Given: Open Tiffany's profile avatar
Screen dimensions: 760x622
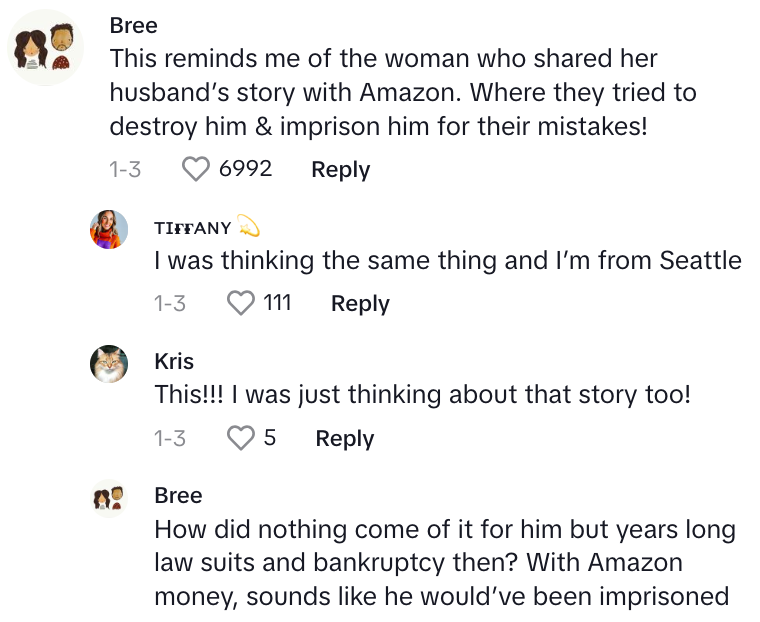Looking at the screenshot, I should pyautogui.click(x=110, y=230).
